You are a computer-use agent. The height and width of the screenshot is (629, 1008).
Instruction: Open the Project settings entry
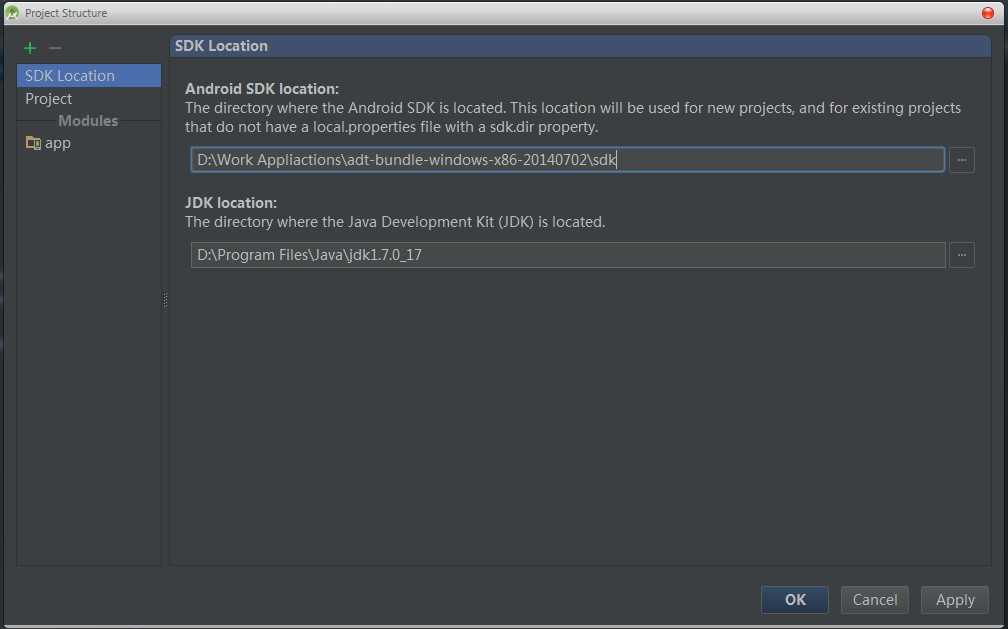click(x=49, y=99)
